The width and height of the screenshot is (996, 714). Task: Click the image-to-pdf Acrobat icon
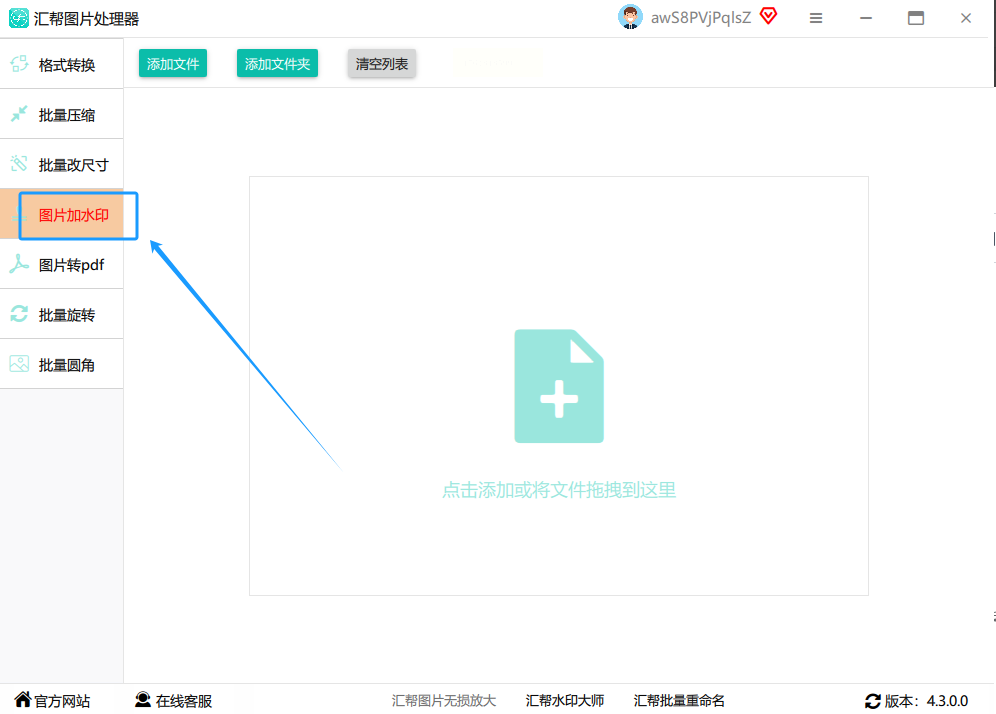point(19,264)
